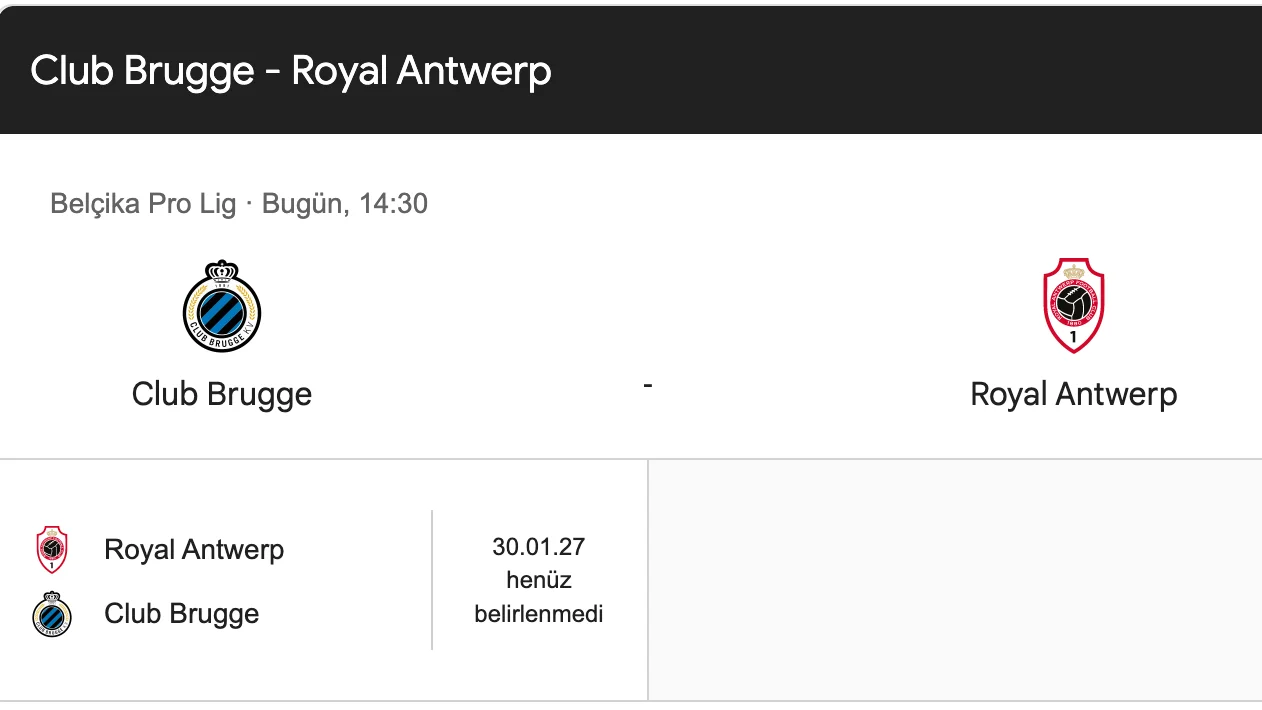Open Club Brugge team name under large crest
This screenshot has height=710, width=1262.
222,394
